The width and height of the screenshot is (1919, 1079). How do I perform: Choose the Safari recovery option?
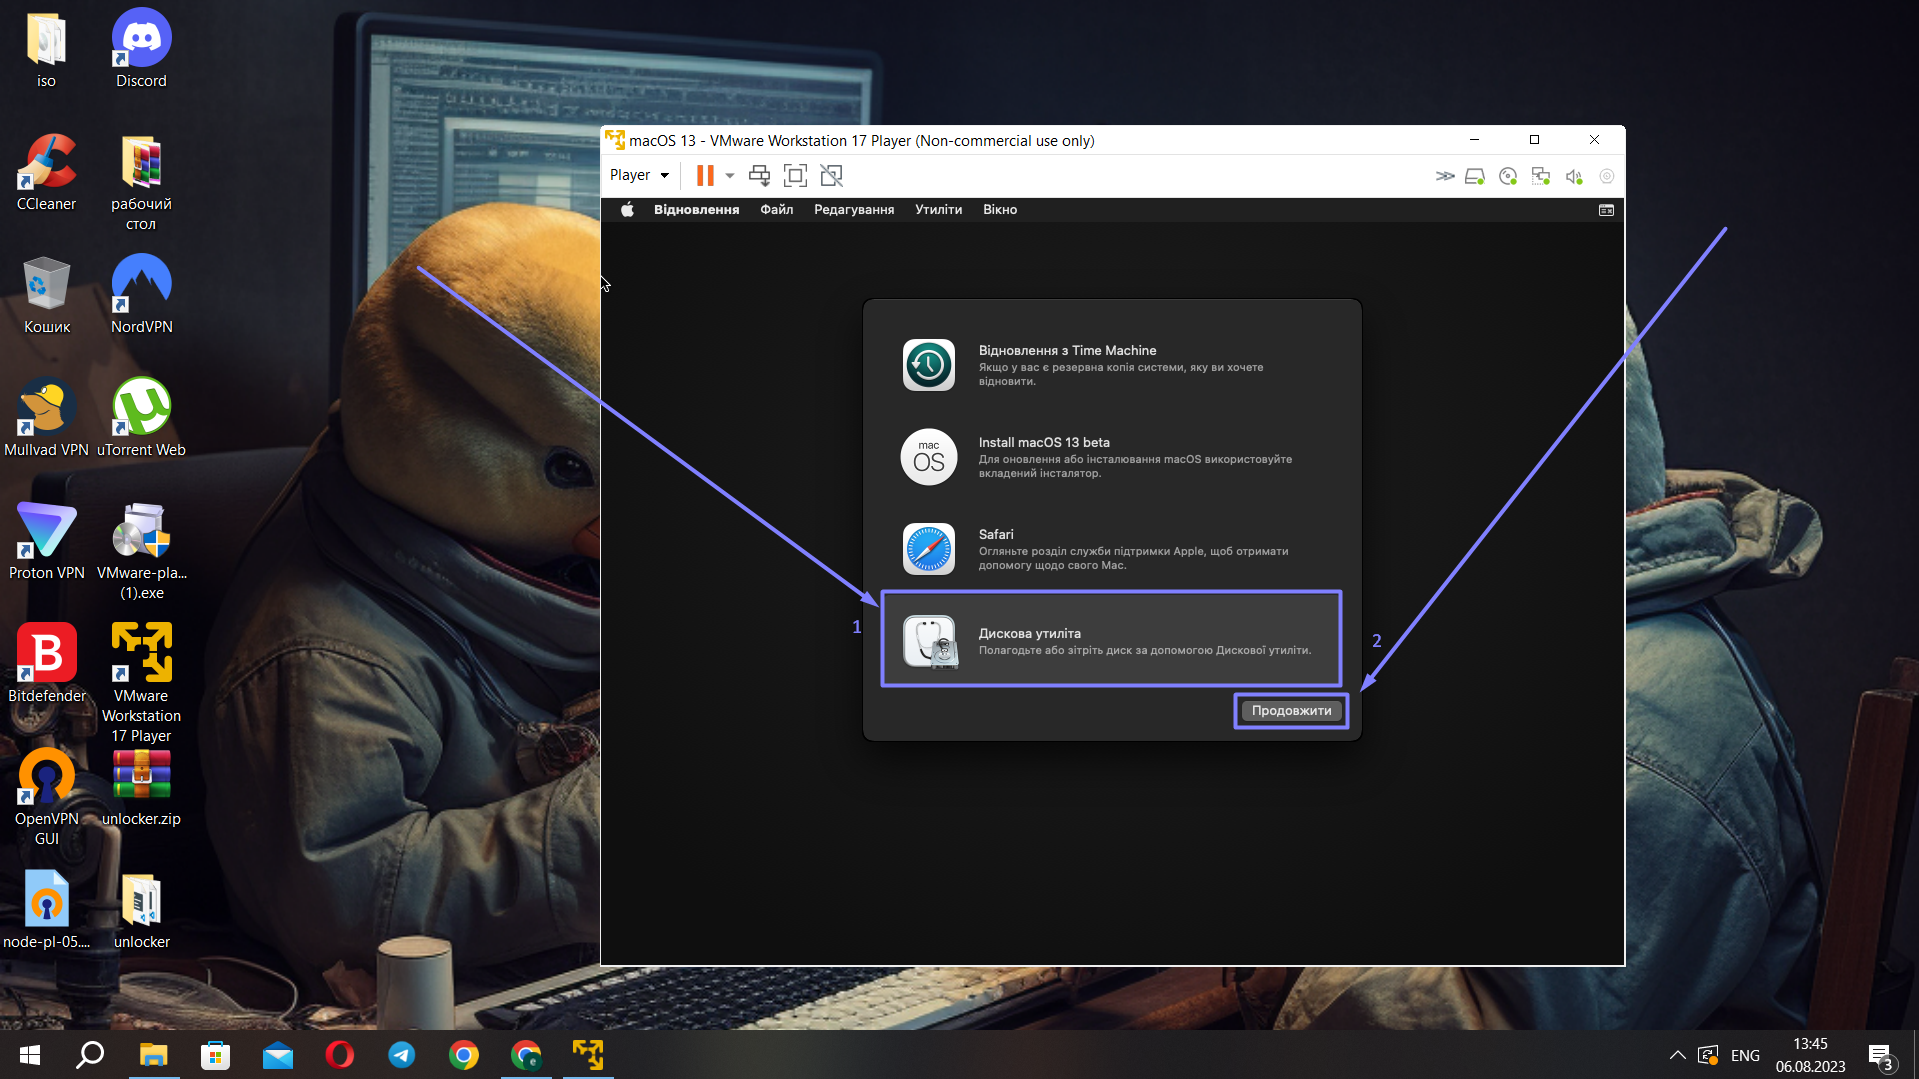[x=1111, y=549]
